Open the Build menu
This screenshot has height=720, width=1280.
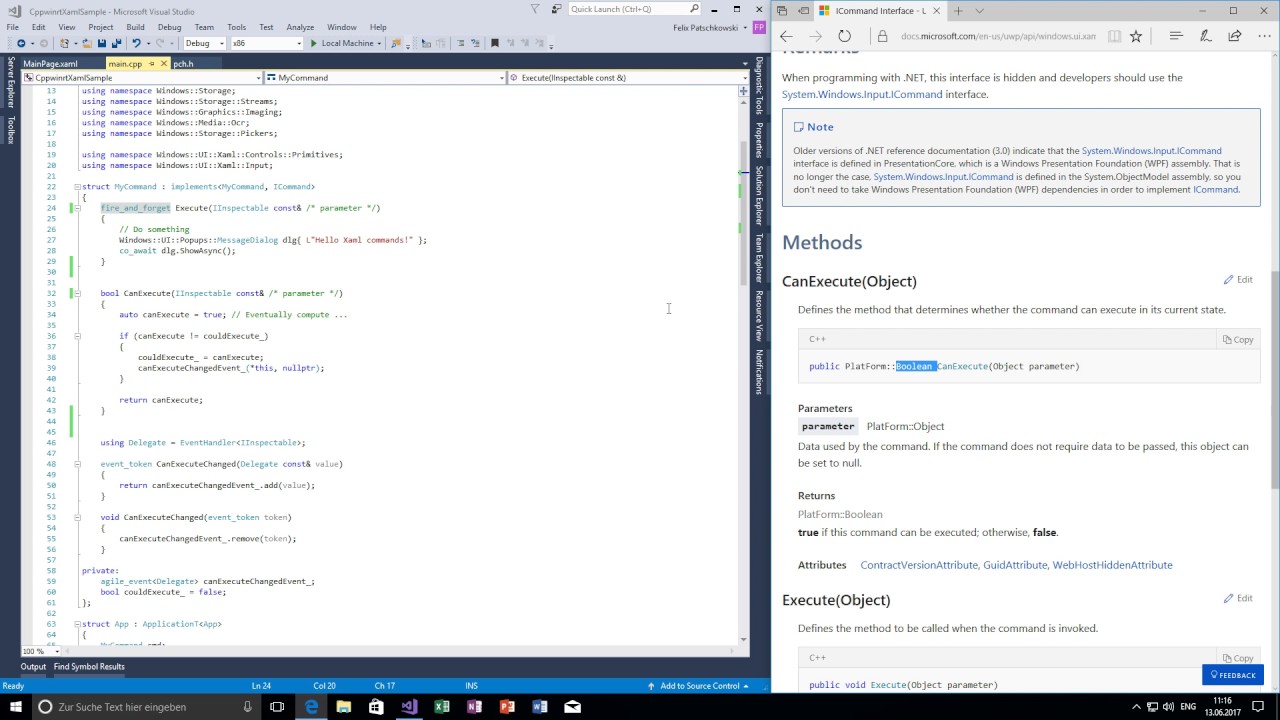[x=135, y=27]
